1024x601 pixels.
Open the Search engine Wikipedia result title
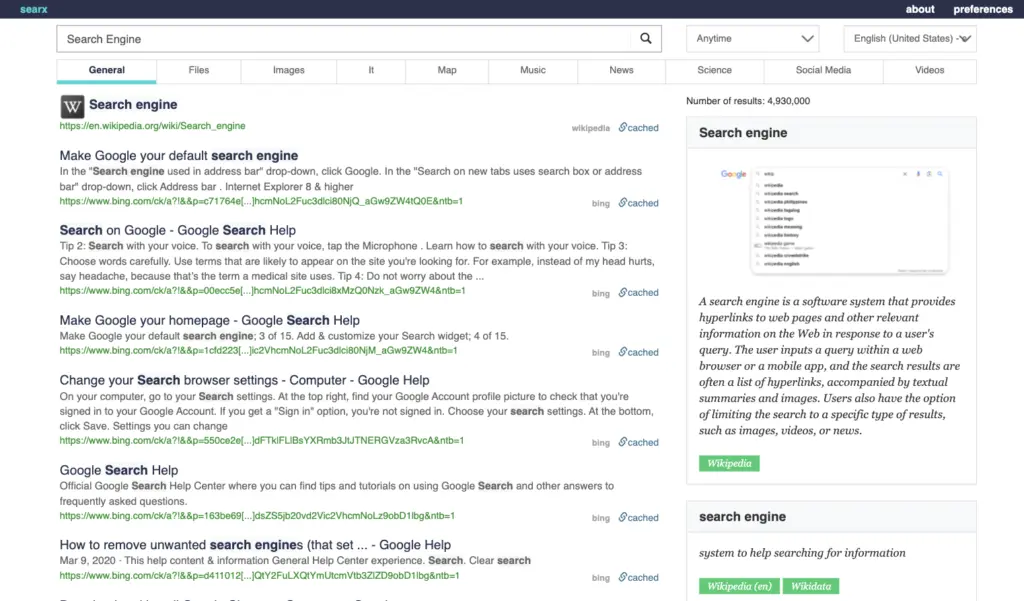tap(133, 105)
